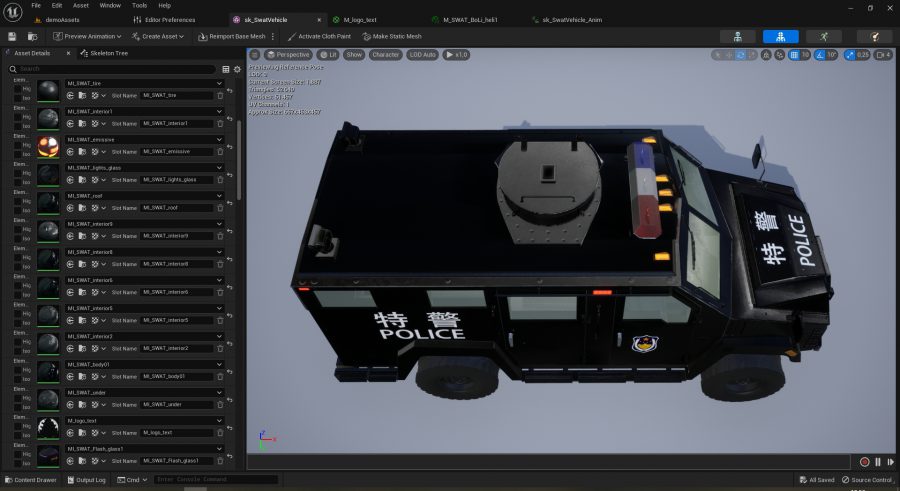Screen dimensions: 900x491
Task: Open the Cmd console type dropdown
Action: coord(132,480)
